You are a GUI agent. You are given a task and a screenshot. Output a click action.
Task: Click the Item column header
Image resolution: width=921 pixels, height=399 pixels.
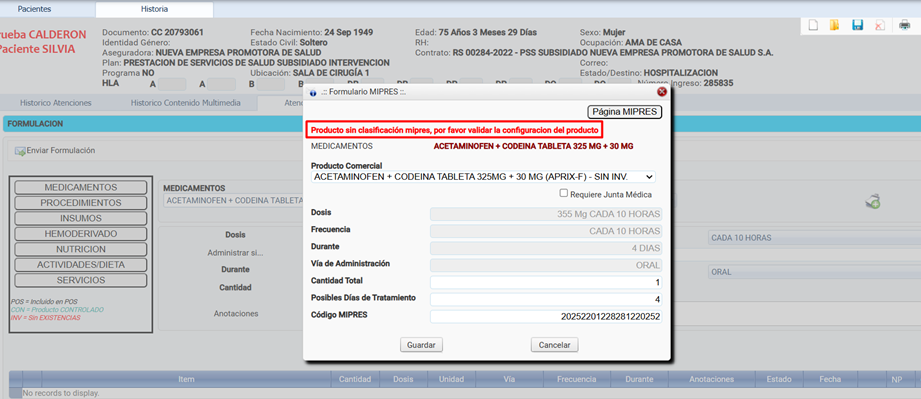coord(186,380)
